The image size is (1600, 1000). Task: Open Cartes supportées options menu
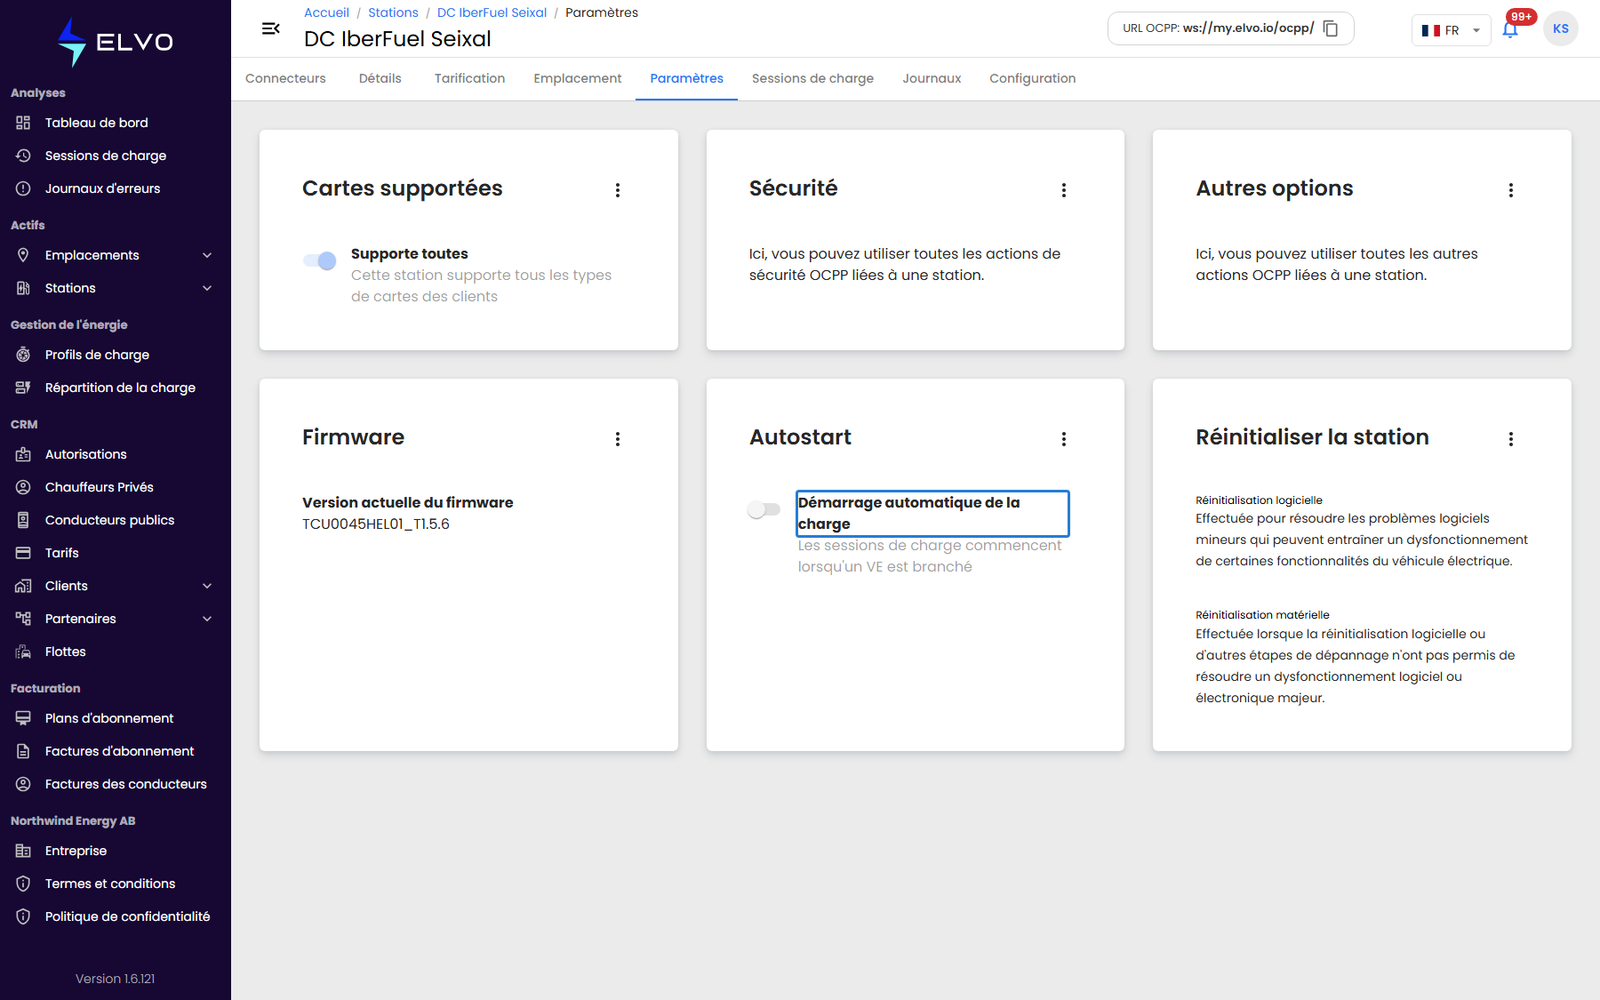(x=618, y=190)
